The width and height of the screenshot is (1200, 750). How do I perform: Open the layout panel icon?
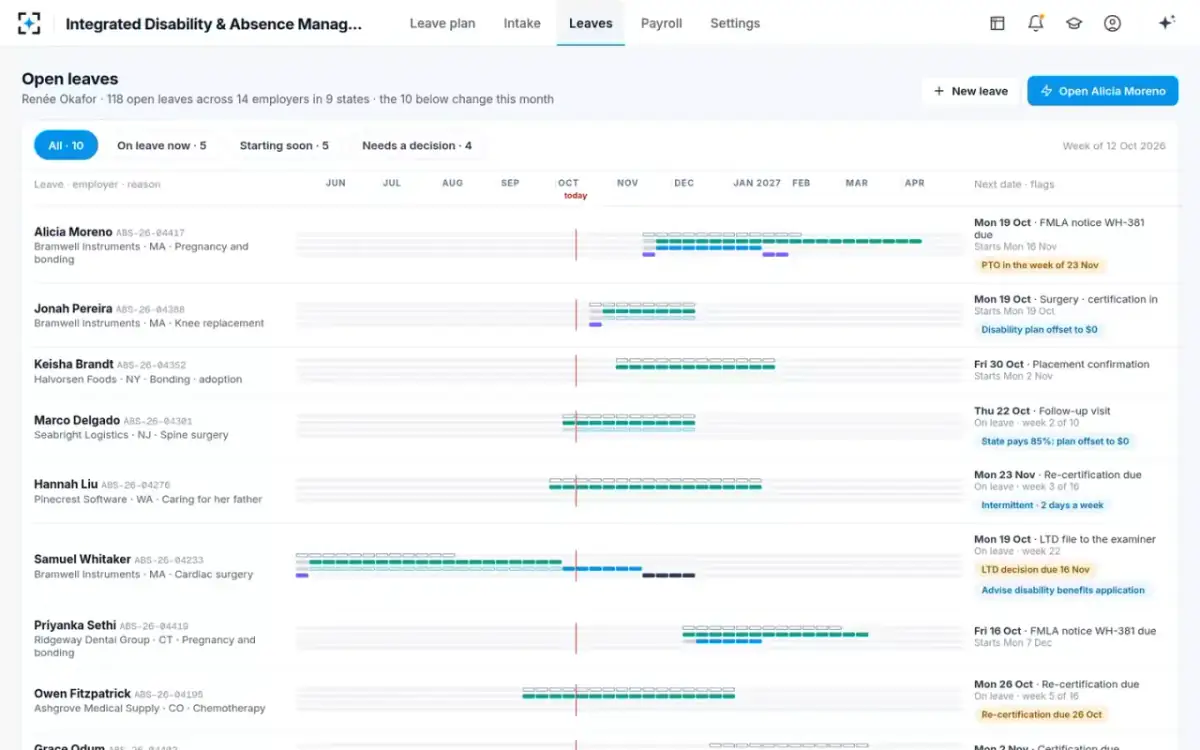997,23
